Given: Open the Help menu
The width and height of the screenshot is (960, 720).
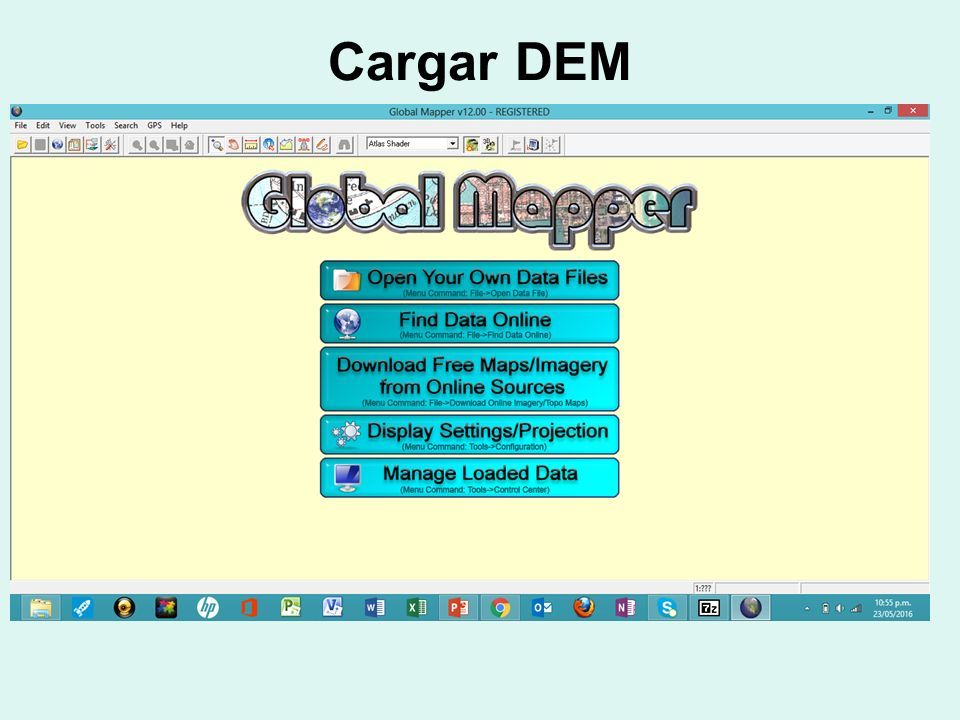Looking at the screenshot, I should click(x=179, y=126).
